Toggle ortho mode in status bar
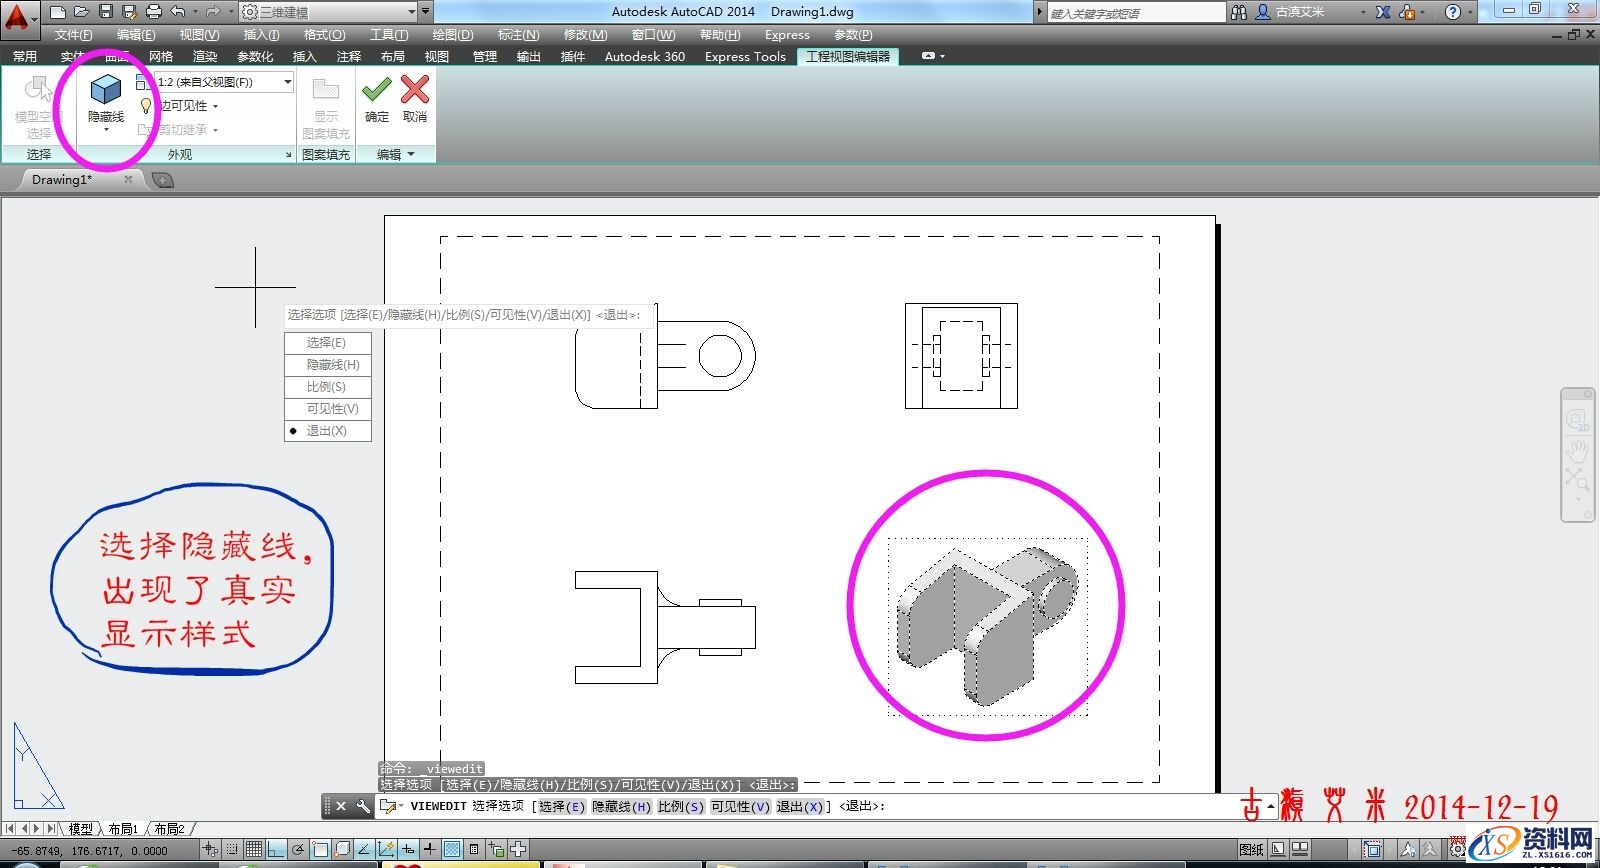 276,850
